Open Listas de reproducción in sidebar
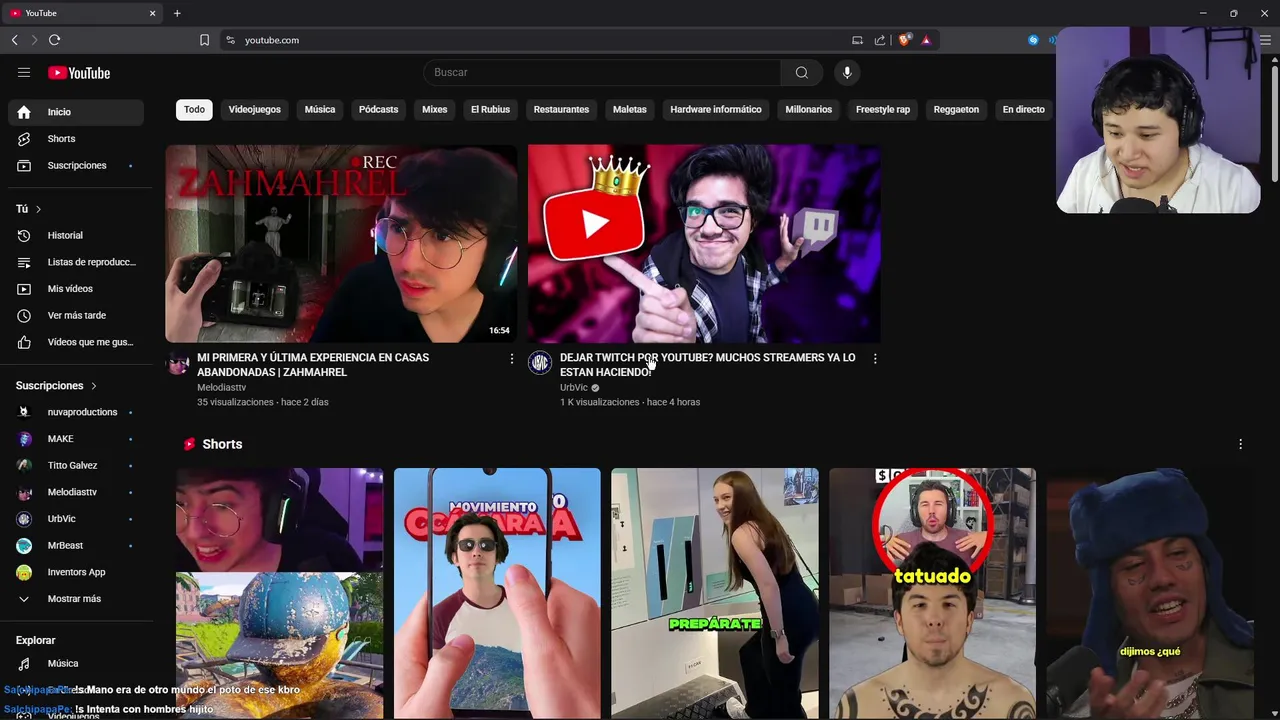This screenshot has height=720, width=1280. [76, 262]
